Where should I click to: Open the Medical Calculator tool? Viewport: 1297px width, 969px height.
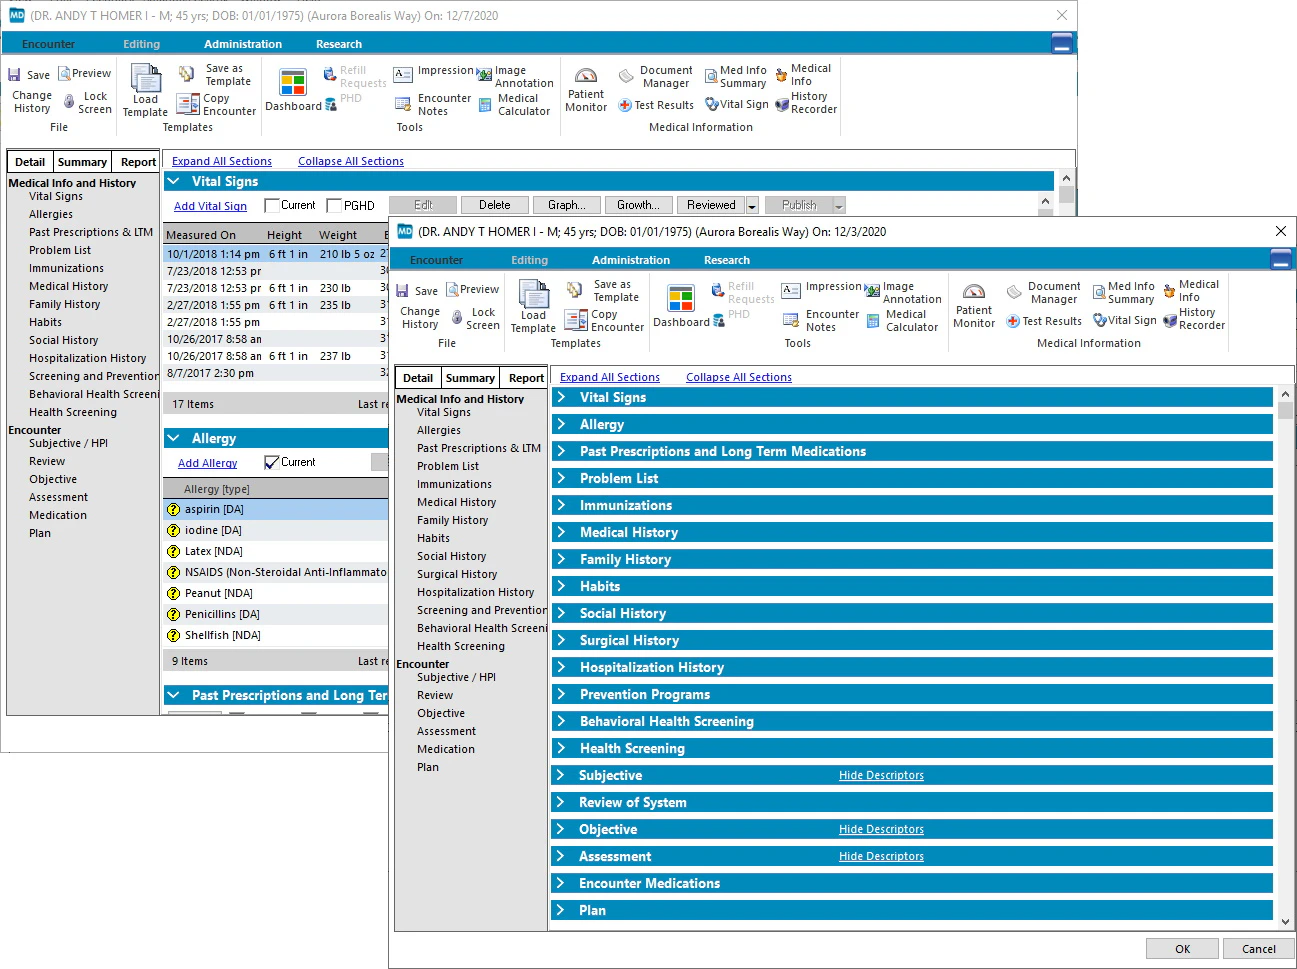903,320
